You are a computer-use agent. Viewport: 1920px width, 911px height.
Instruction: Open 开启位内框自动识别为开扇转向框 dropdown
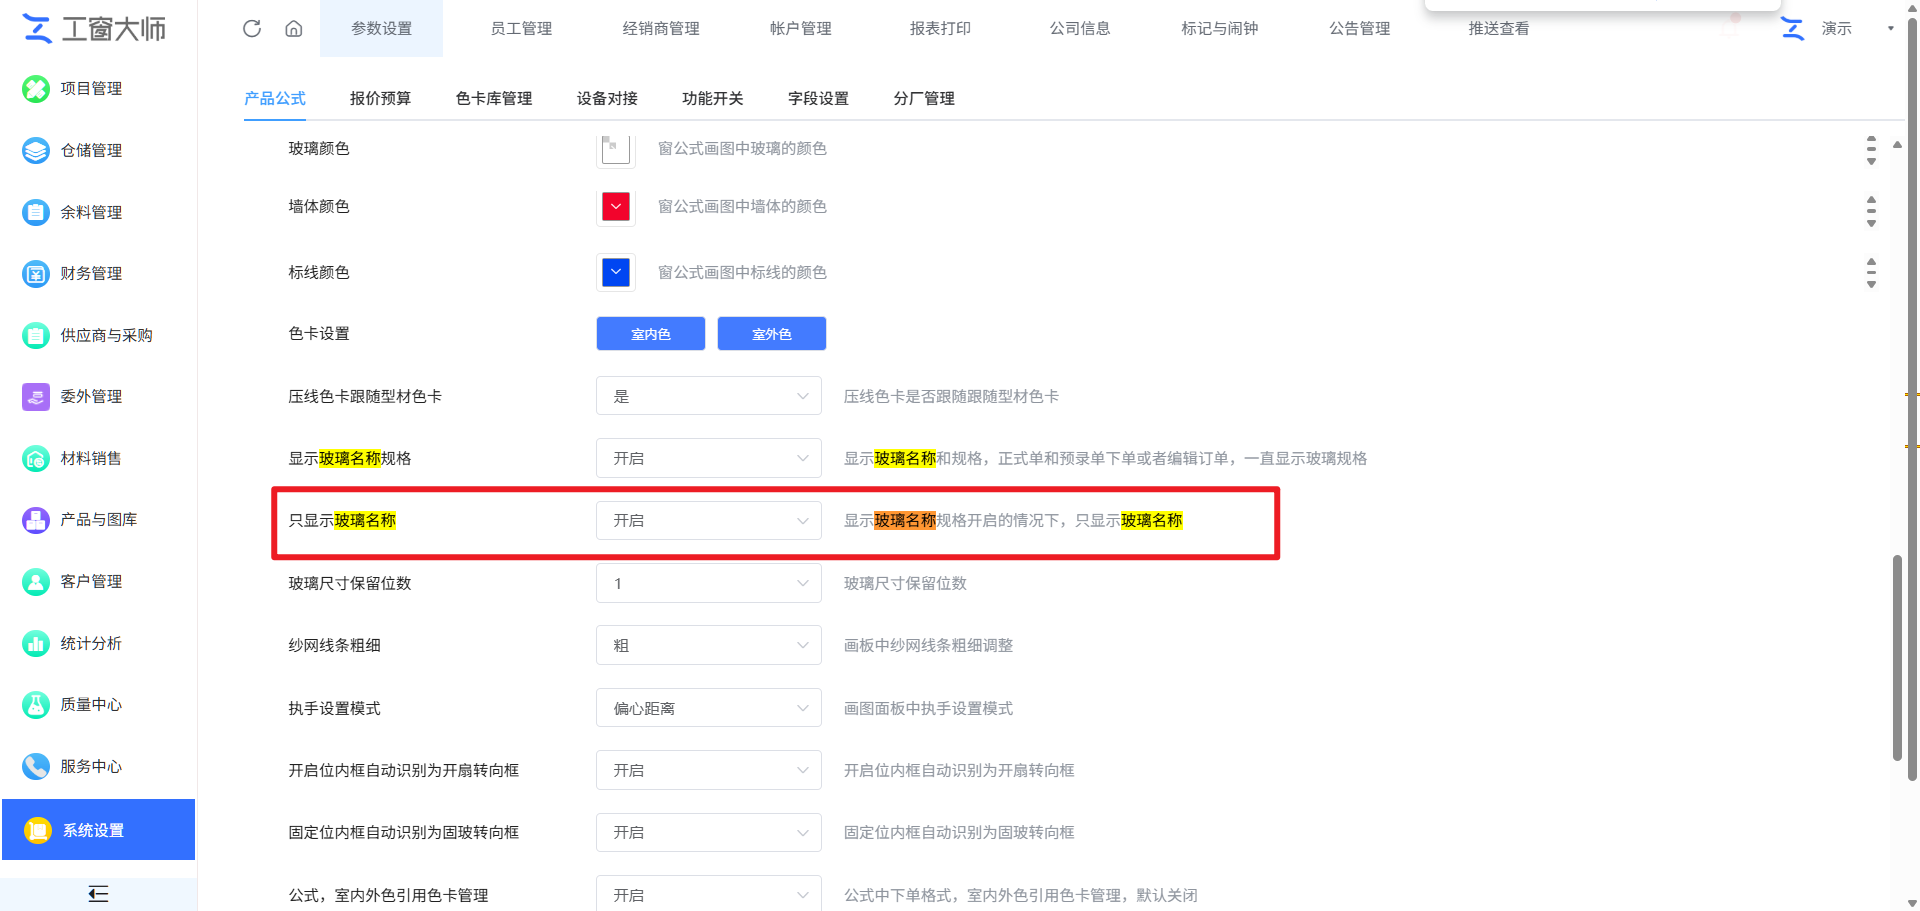709,770
